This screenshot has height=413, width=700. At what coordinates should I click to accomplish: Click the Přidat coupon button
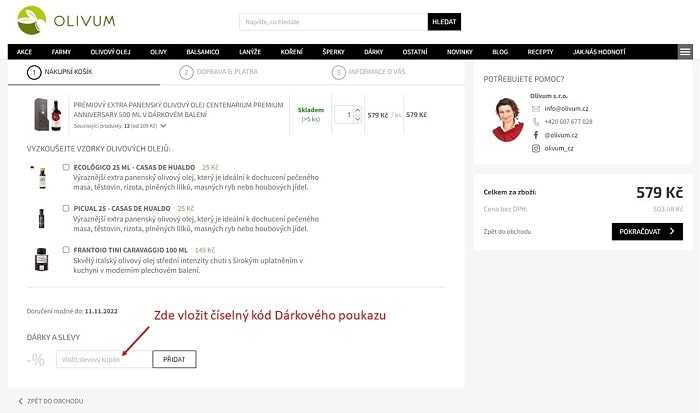tap(174, 359)
